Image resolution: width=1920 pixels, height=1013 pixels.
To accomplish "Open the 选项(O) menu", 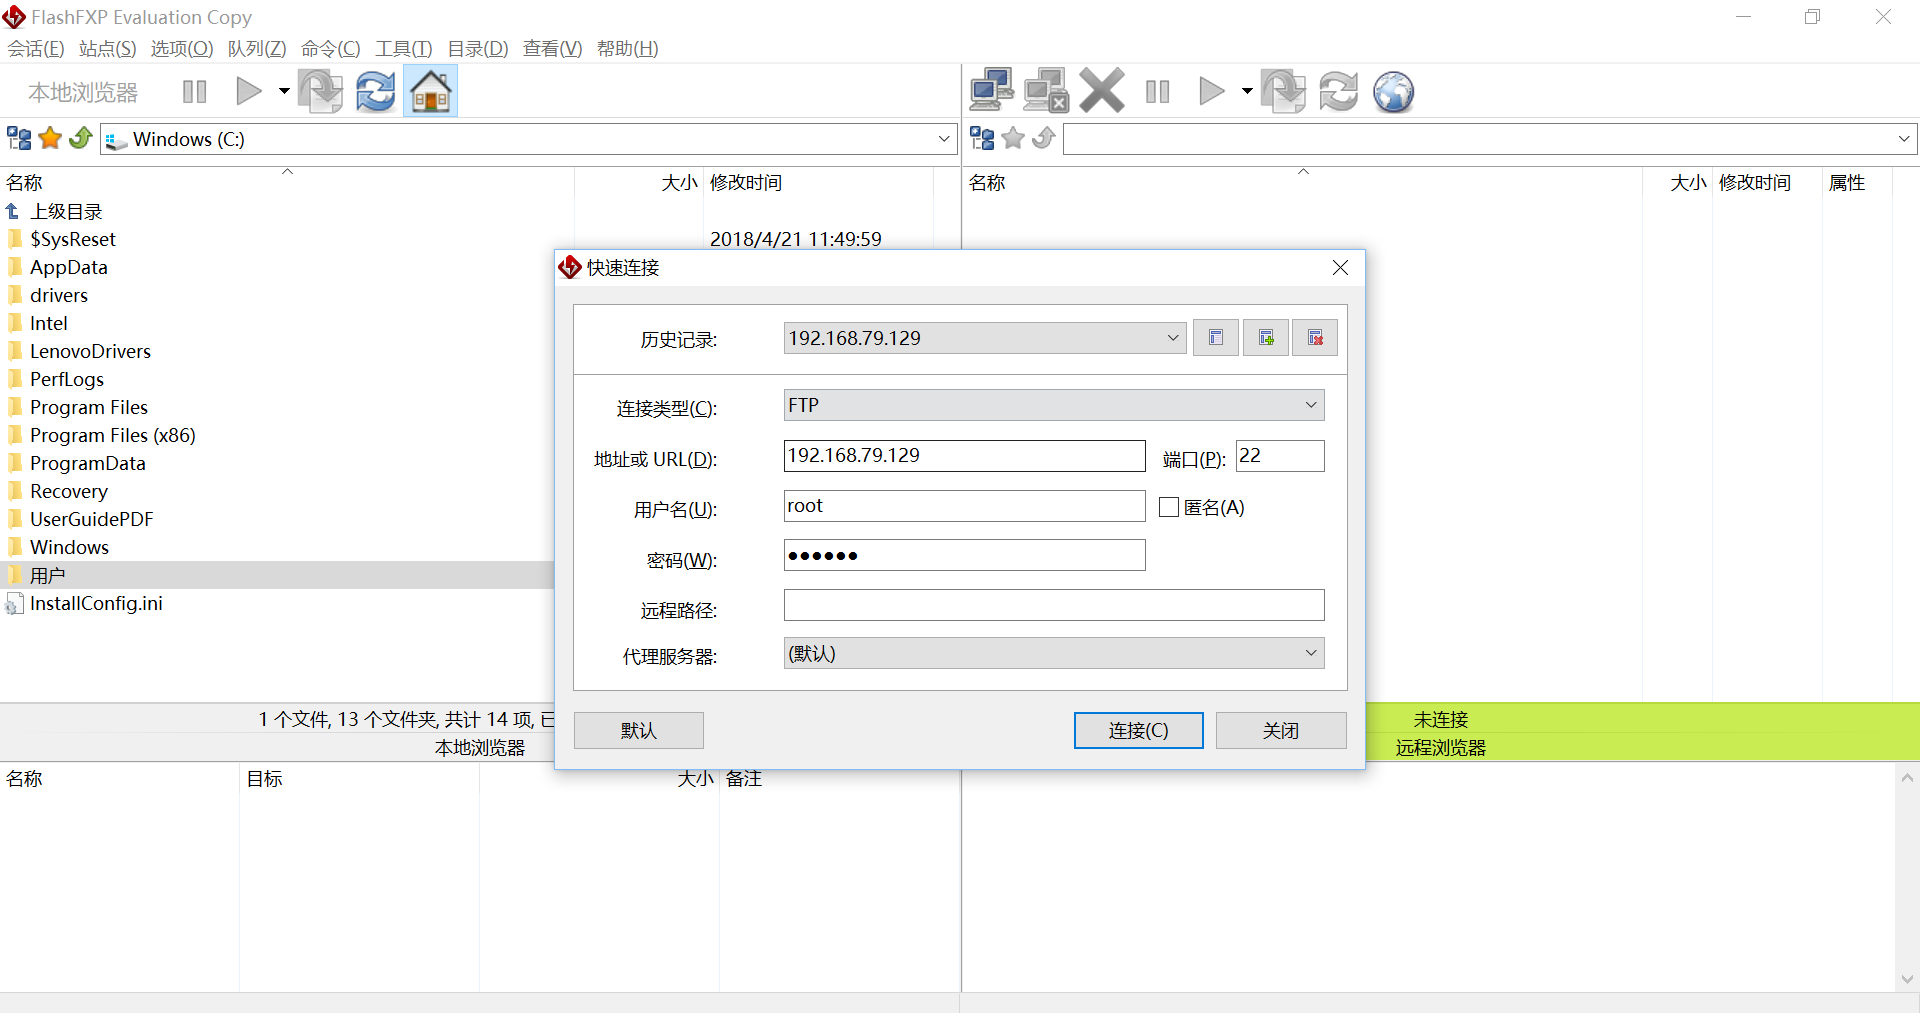I will (182, 48).
